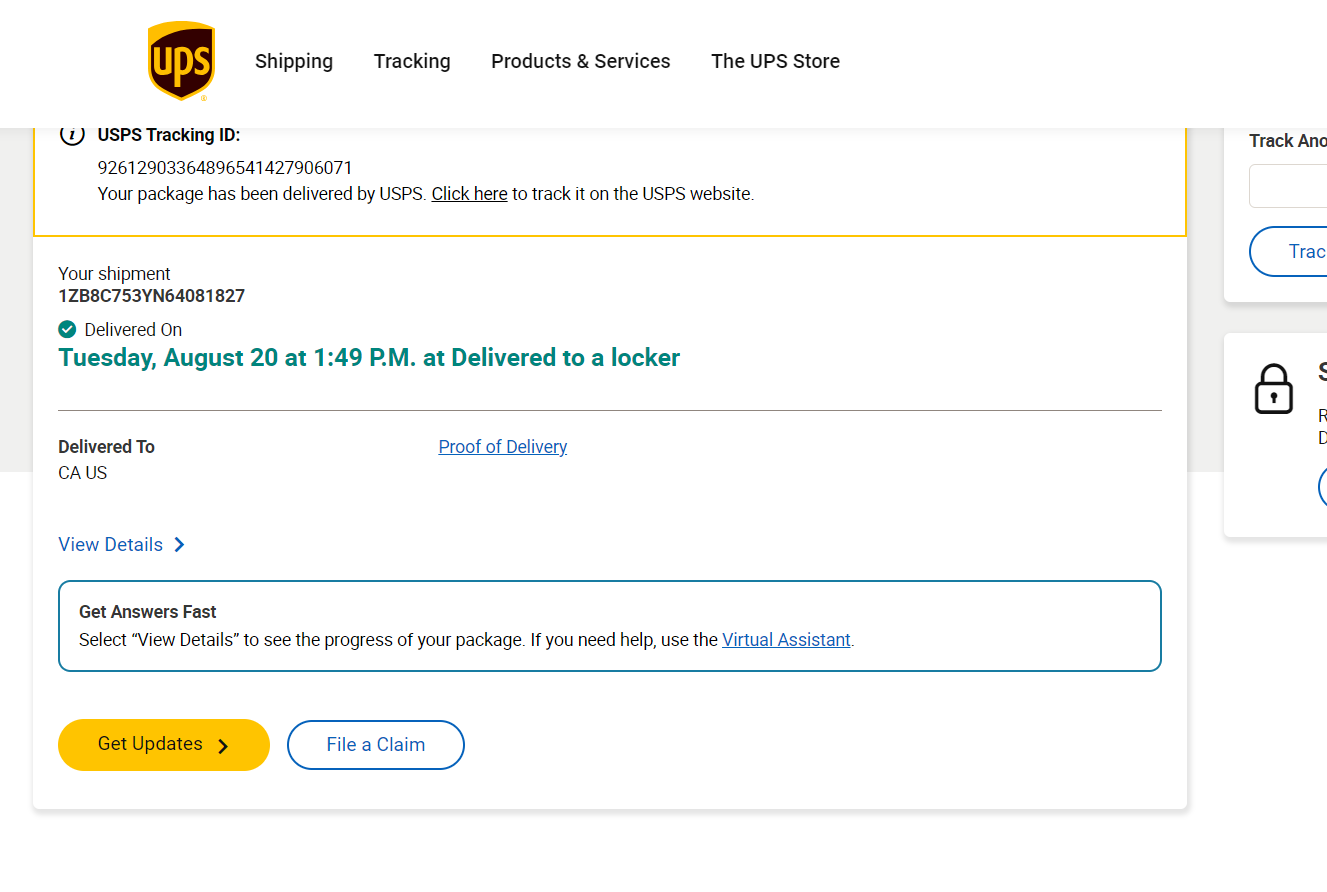Open View Details link
The width and height of the screenshot is (1327, 892).
coord(110,545)
